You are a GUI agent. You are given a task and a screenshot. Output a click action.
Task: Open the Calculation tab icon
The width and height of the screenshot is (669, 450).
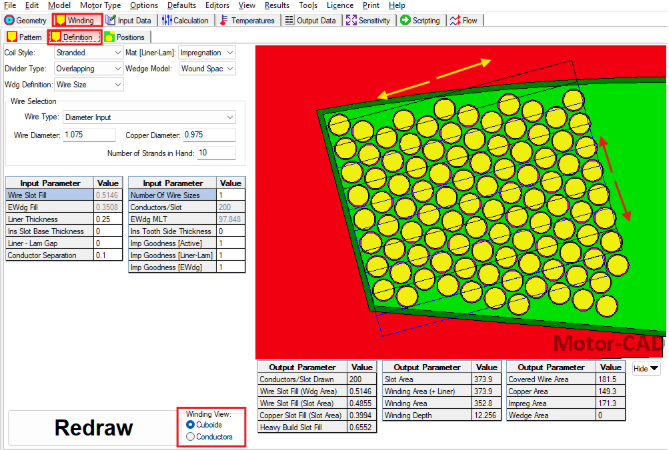(x=167, y=20)
